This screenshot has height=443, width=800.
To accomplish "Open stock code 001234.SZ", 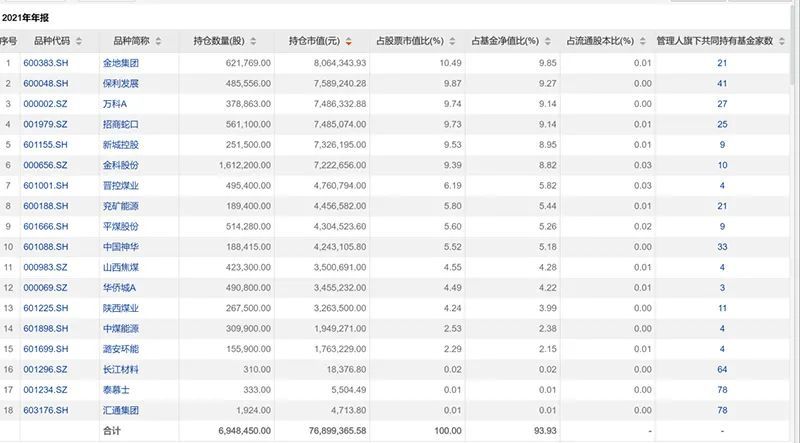I will coord(45,389).
